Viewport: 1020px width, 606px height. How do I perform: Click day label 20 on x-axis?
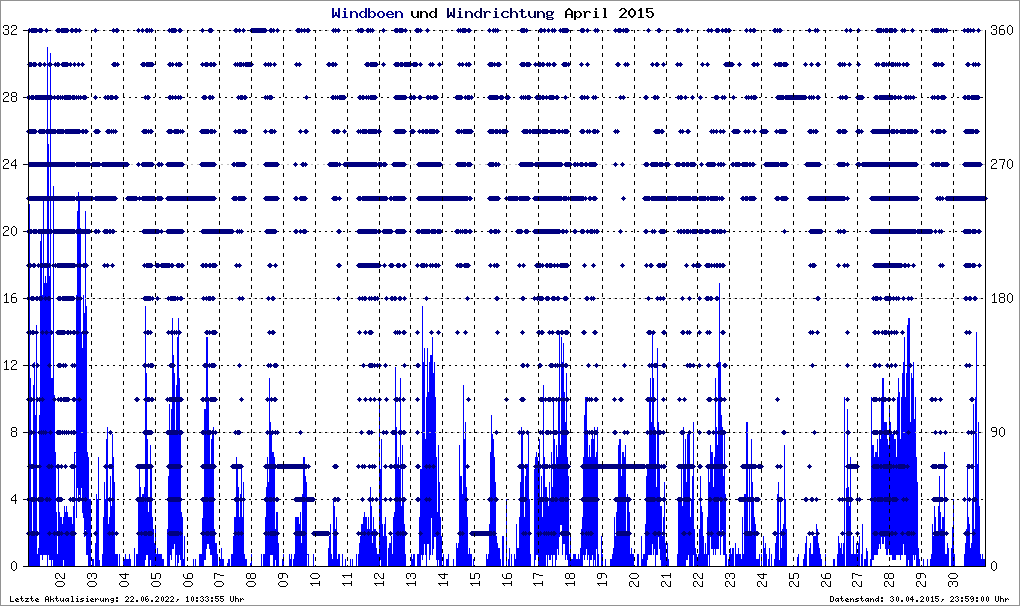(x=634, y=579)
